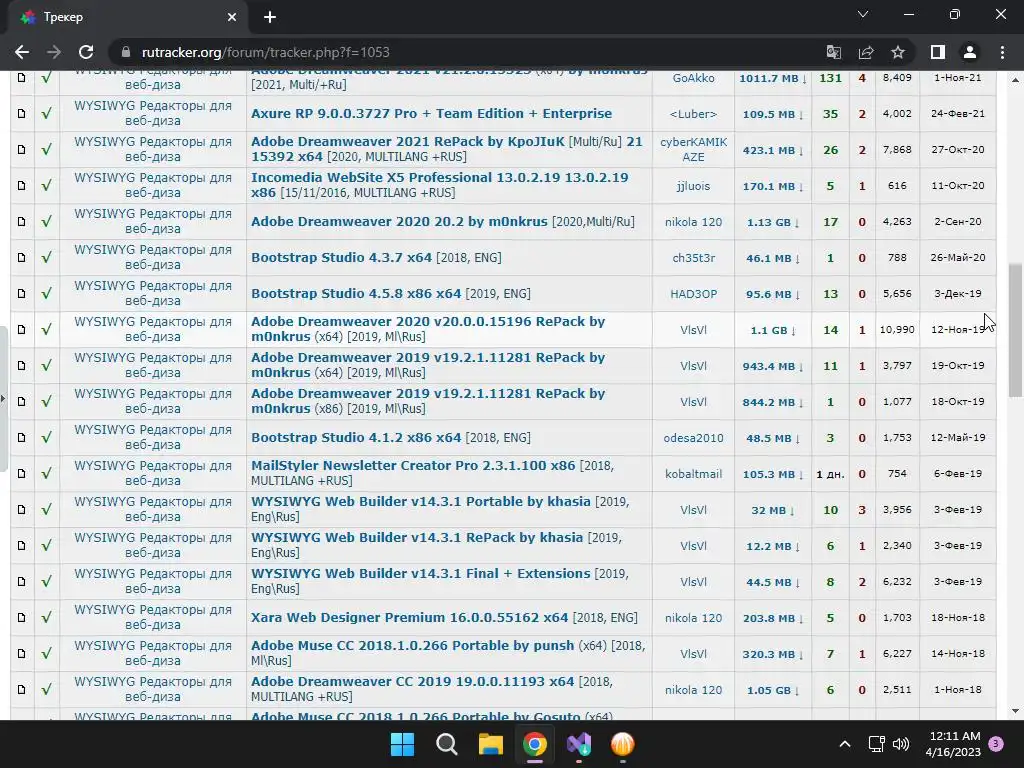This screenshot has height=768, width=1024.
Task: View author cyberKAMIKAZE profile
Action: coord(694,150)
